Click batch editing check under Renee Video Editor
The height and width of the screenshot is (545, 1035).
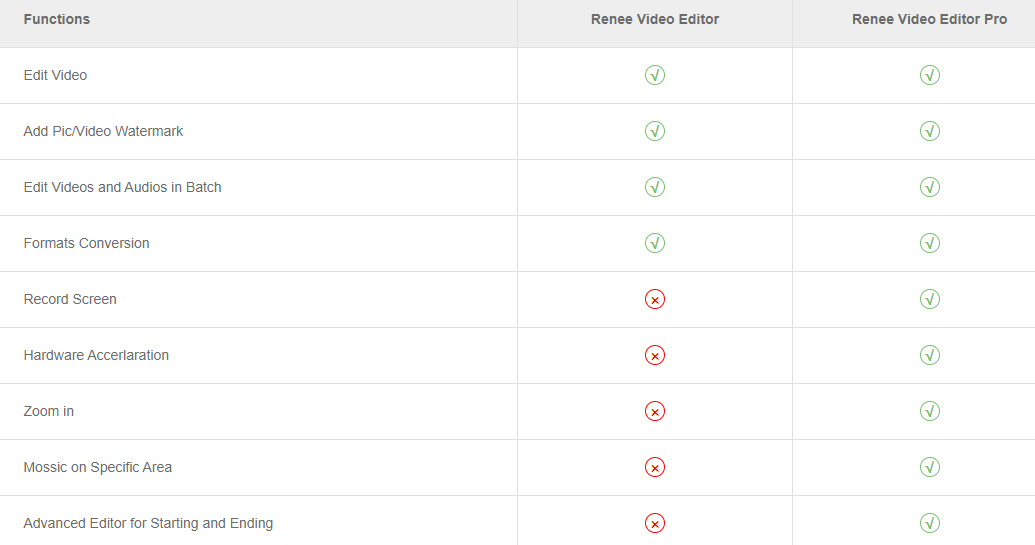click(x=655, y=187)
